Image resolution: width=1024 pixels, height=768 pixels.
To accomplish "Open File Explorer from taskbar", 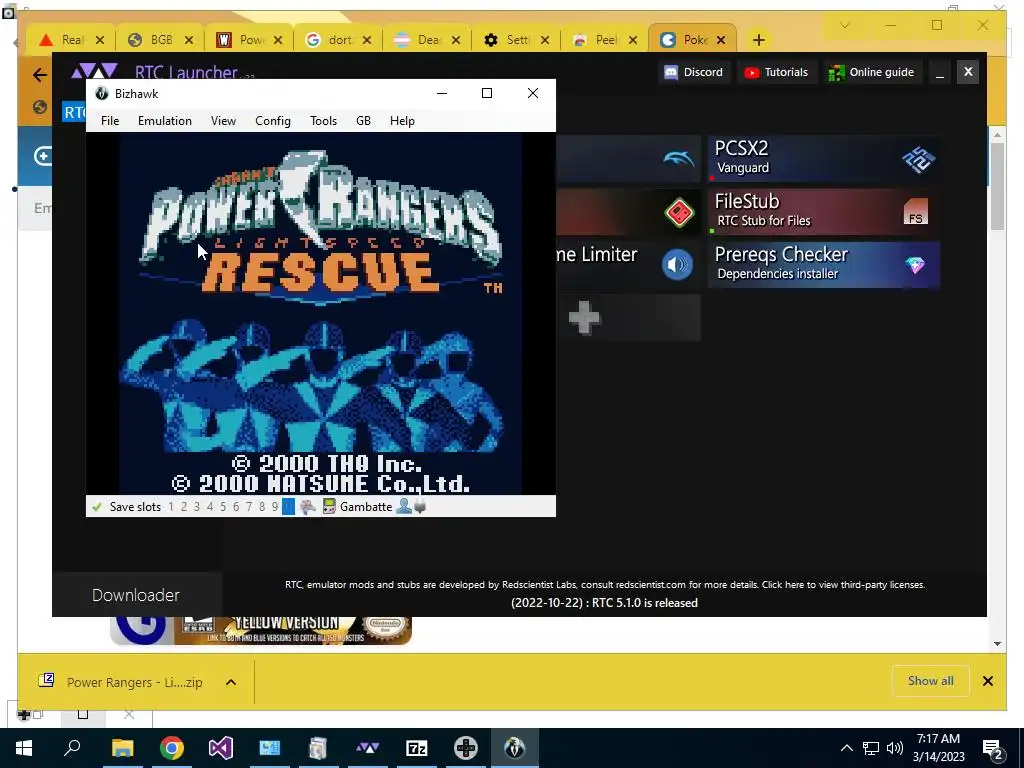I will tap(122, 748).
